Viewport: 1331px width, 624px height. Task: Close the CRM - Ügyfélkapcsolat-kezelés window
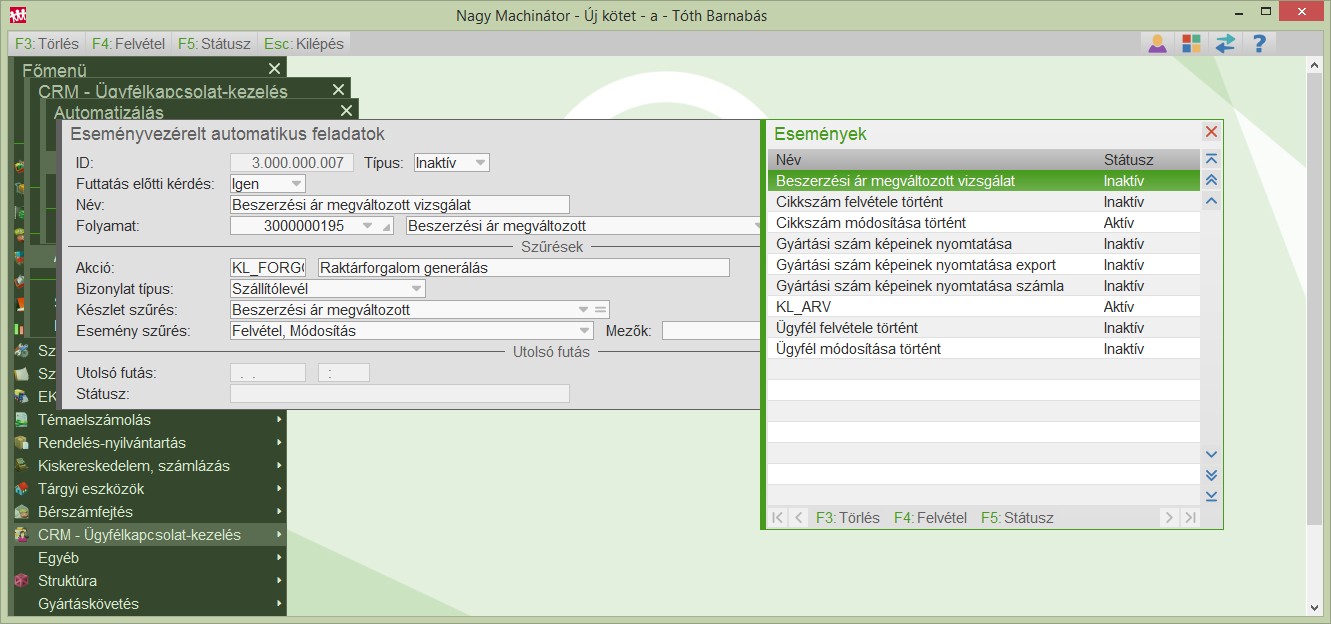click(x=339, y=89)
